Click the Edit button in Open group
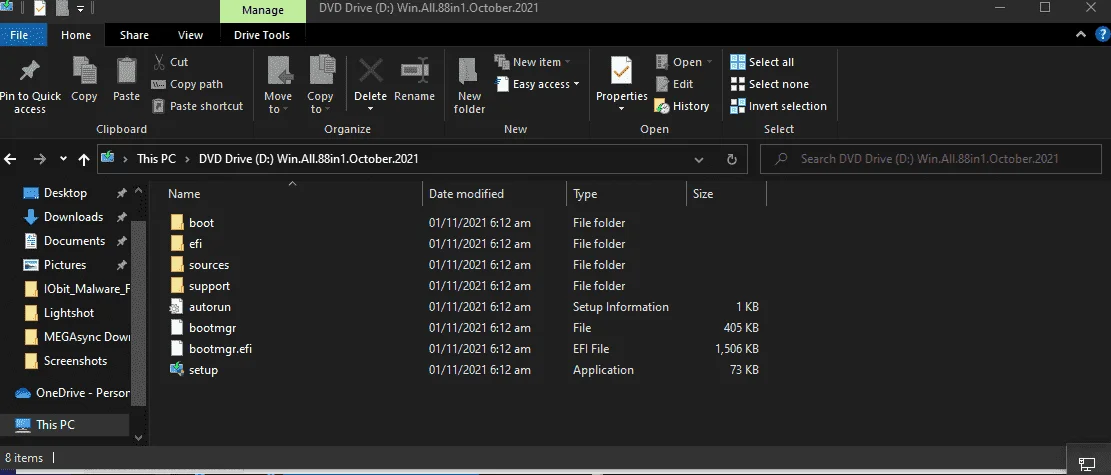 point(674,84)
